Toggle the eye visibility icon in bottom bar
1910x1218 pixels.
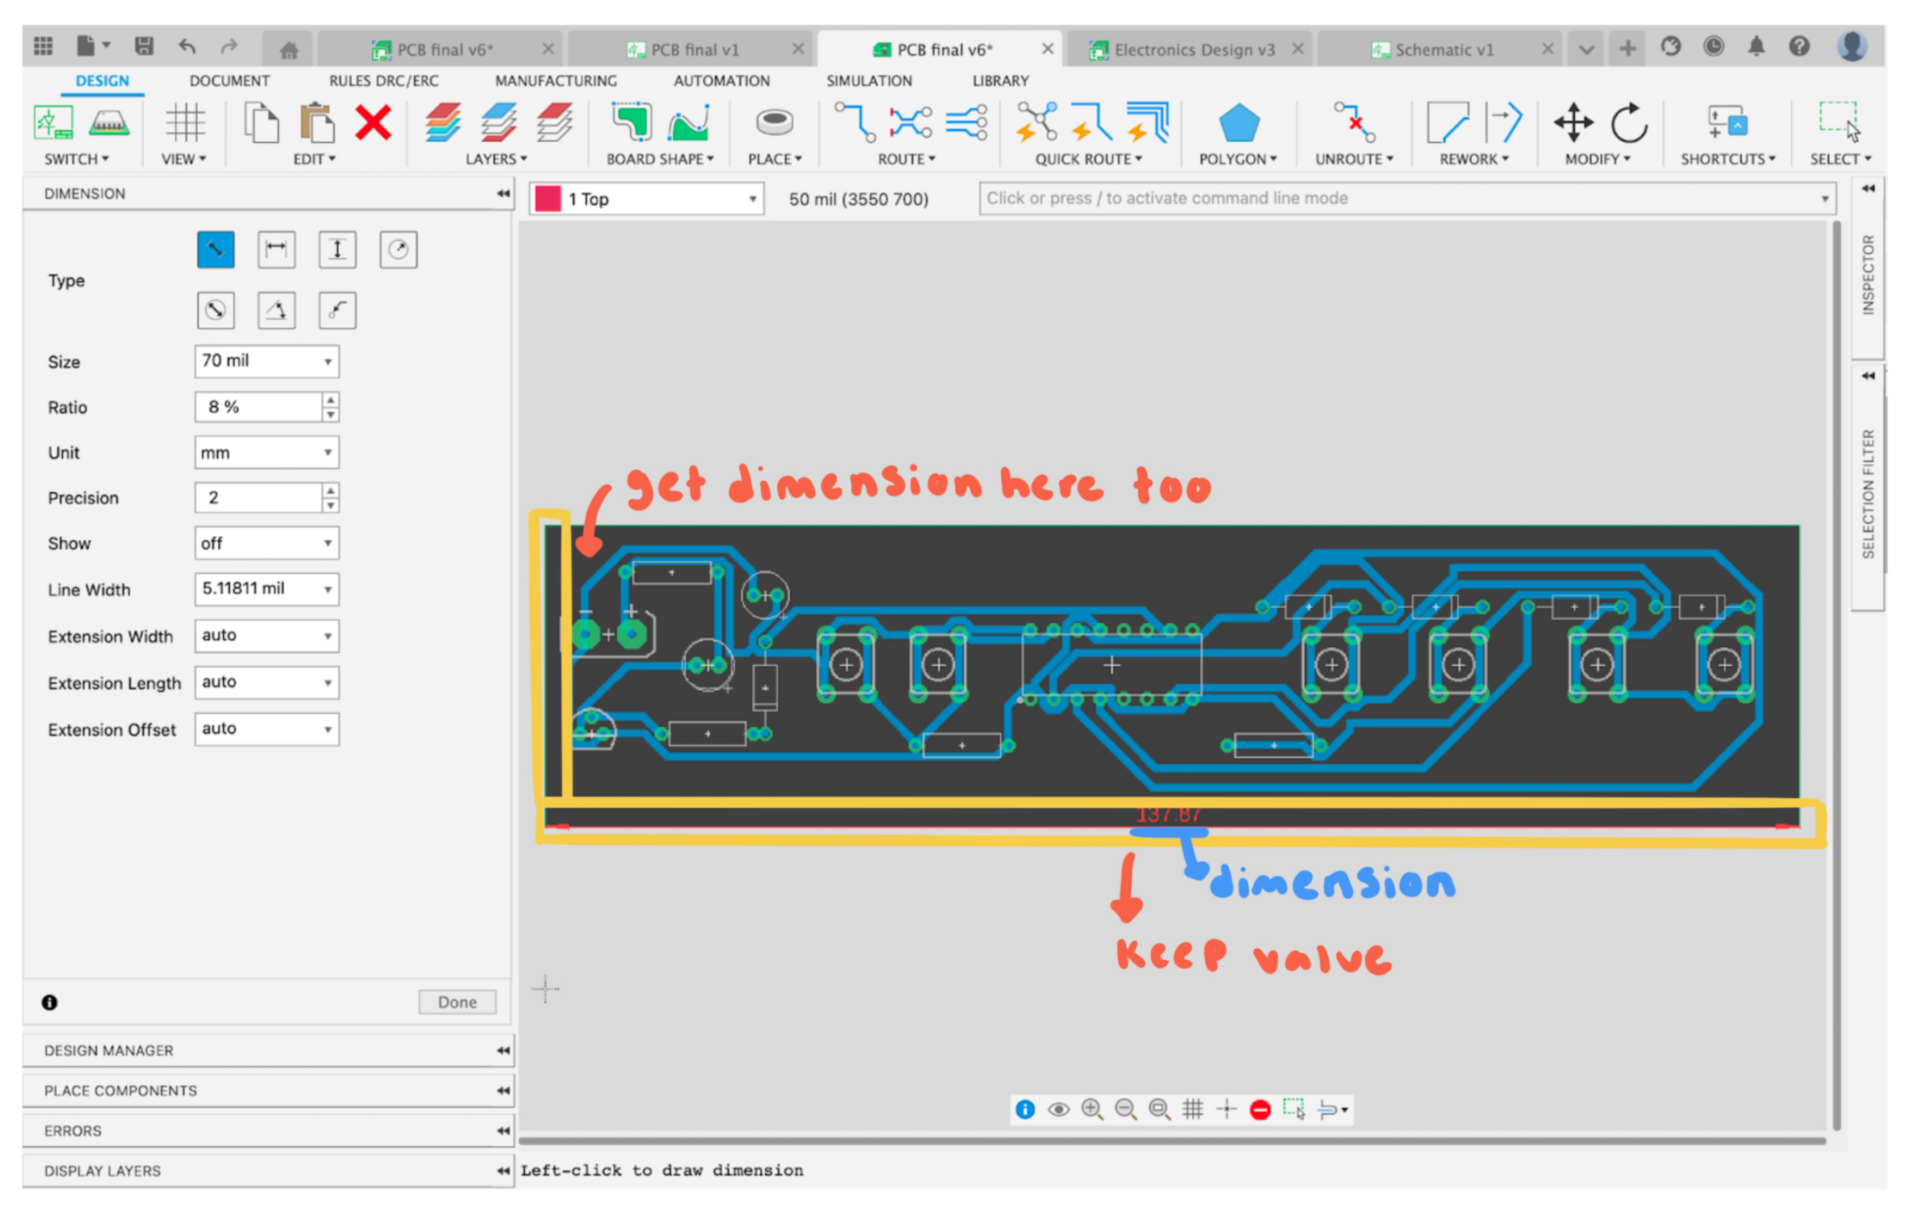click(x=1058, y=1109)
